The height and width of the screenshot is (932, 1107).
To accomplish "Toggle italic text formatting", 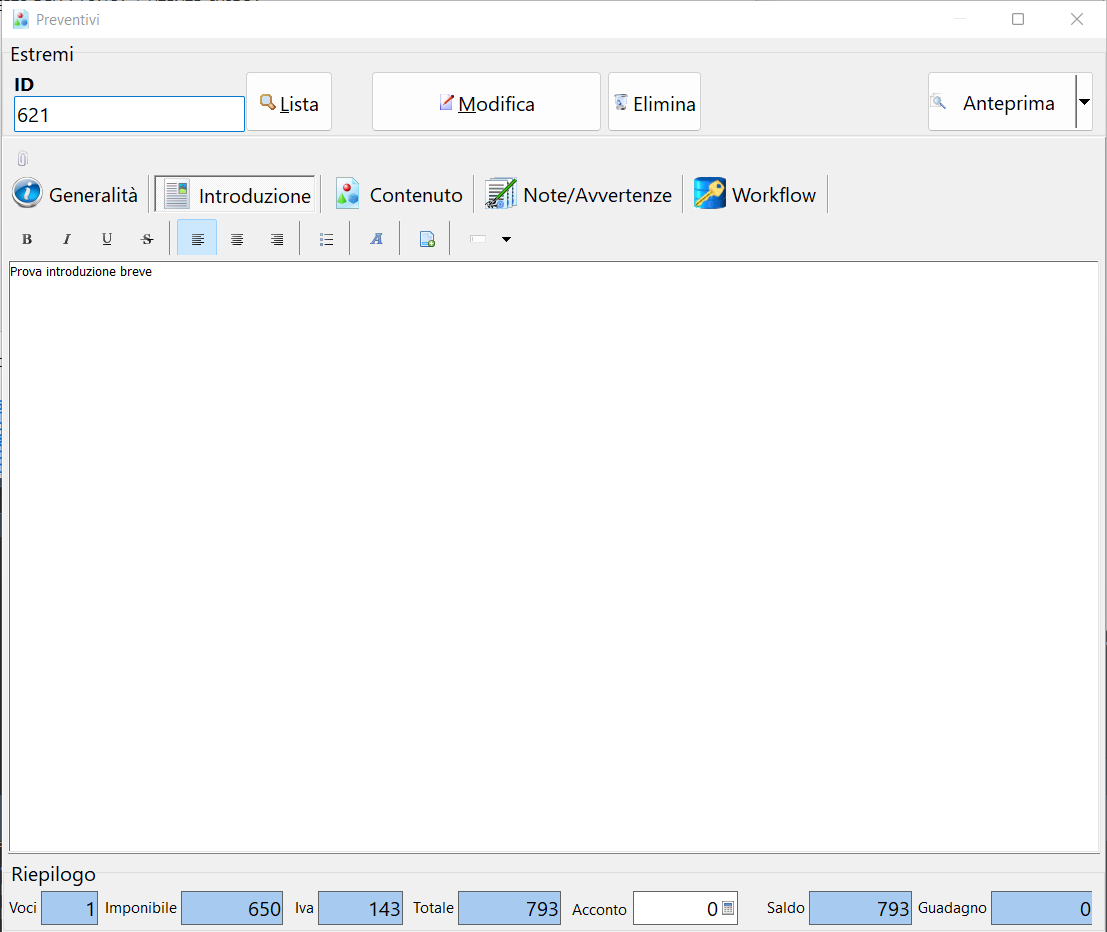I will click(x=67, y=239).
